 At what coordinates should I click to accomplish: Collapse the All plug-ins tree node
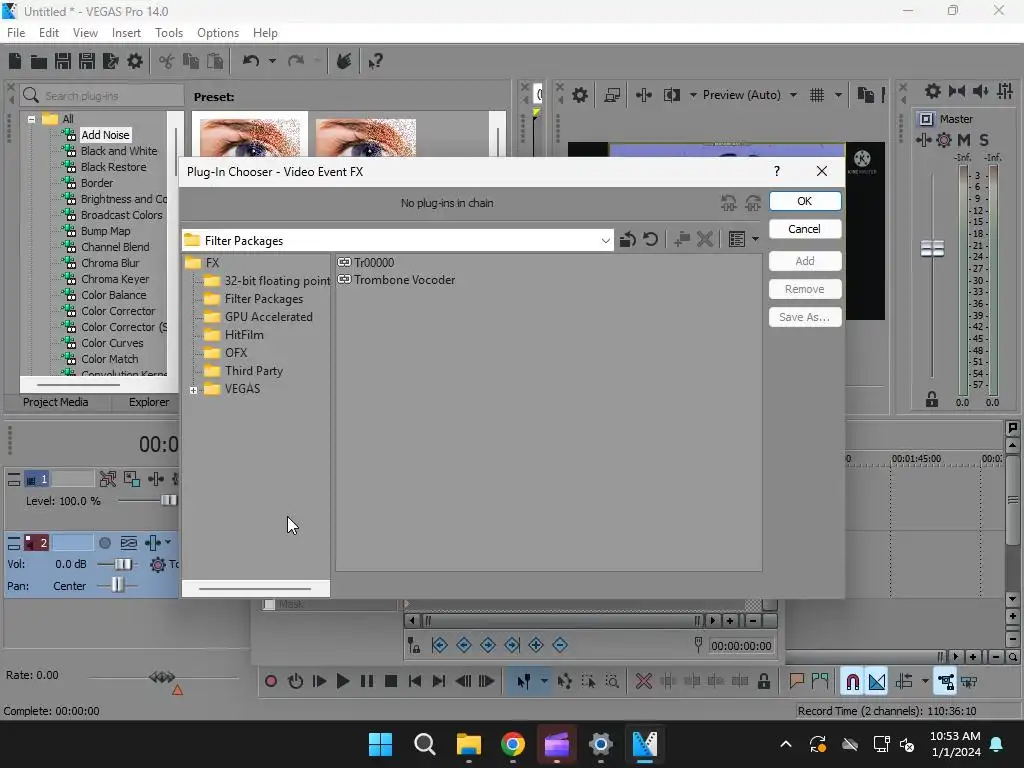click(x=31, y=119)
